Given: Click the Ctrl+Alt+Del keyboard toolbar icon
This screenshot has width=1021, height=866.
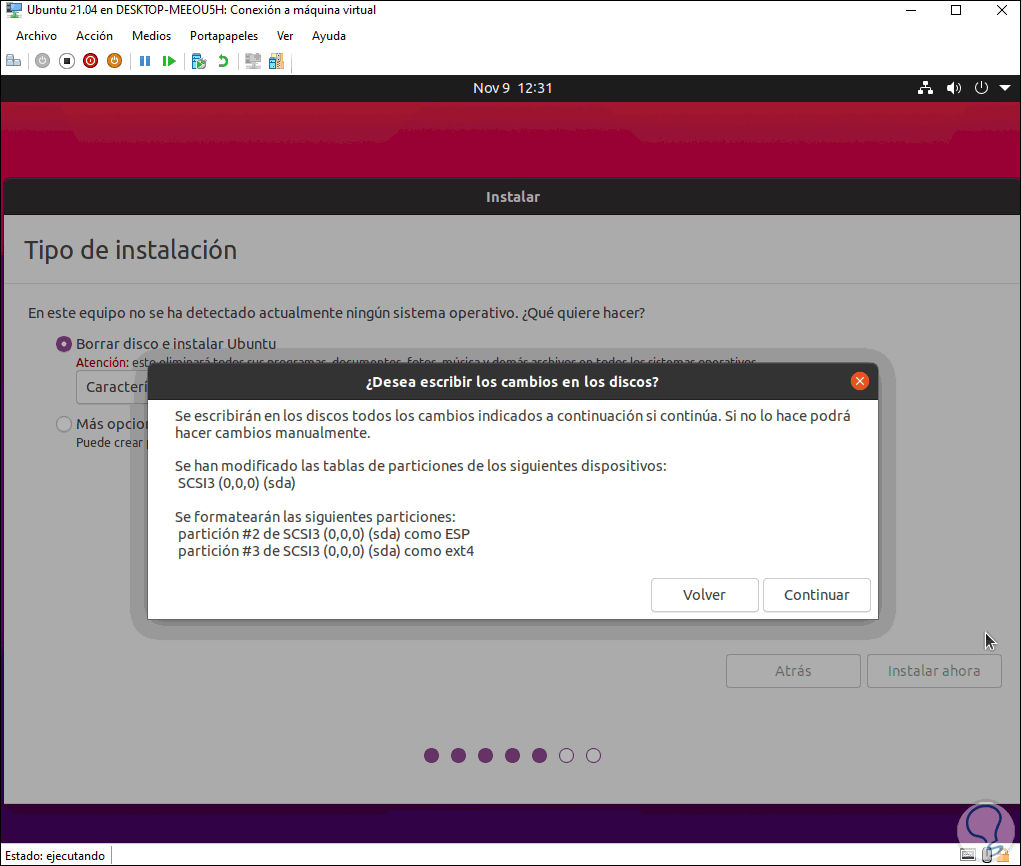Looking at the screenshot, I should [14, 61].
